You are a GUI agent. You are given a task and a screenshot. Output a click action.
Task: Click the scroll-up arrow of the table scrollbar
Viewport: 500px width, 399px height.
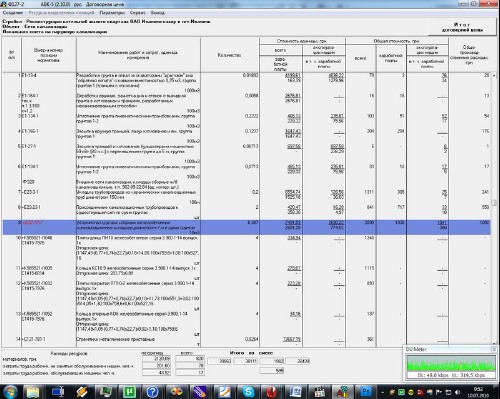tap(494, 76)
